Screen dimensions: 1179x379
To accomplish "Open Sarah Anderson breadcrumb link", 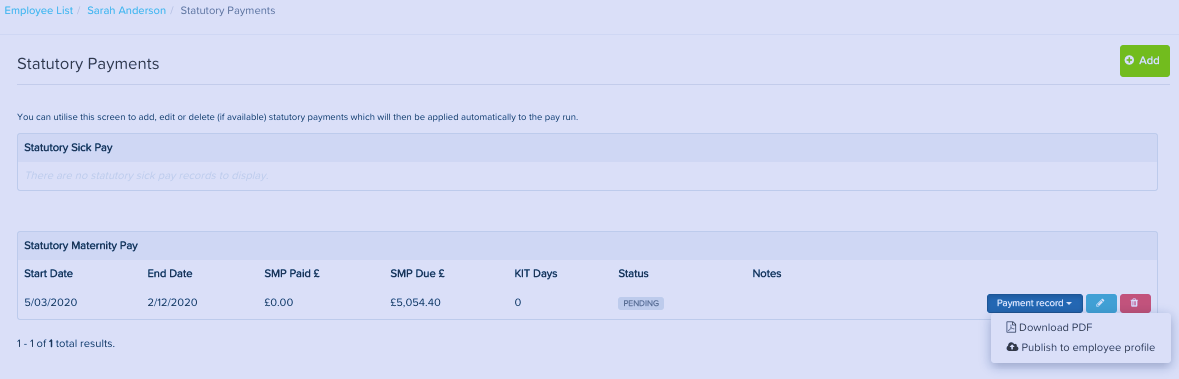I will (126, 11).
